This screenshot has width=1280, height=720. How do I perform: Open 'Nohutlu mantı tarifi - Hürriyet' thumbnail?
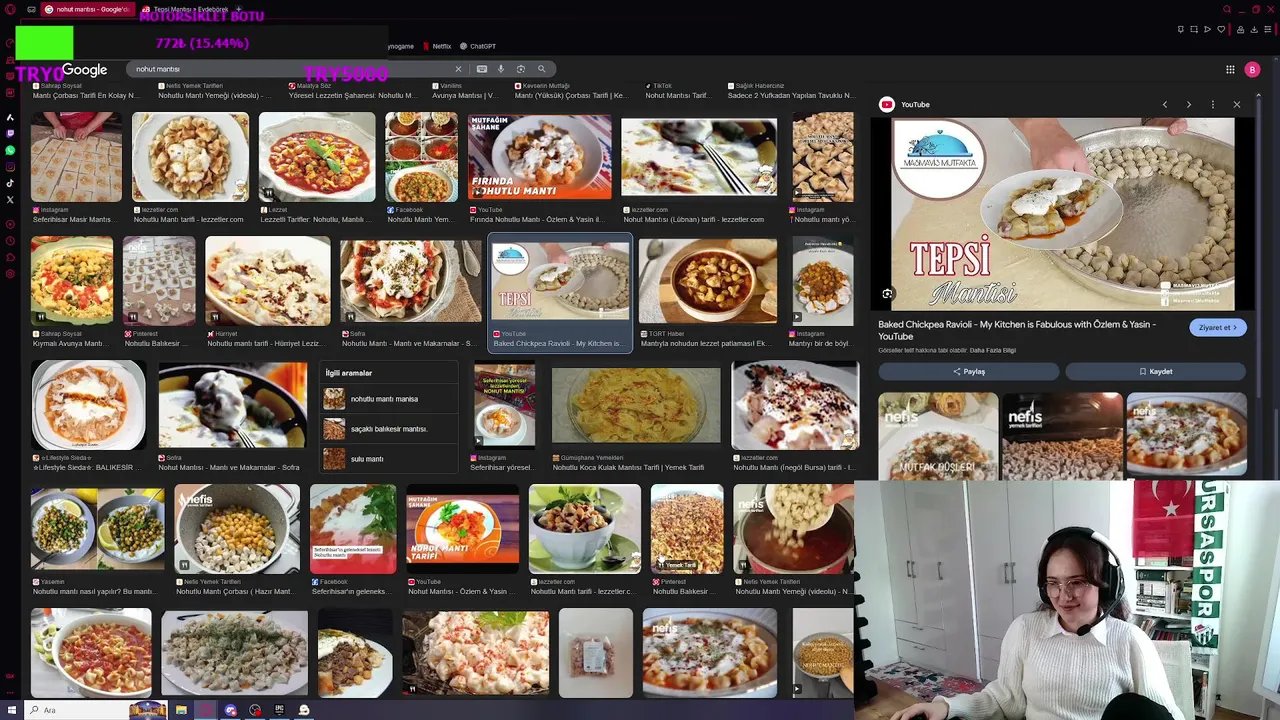[x=267, y=281]
